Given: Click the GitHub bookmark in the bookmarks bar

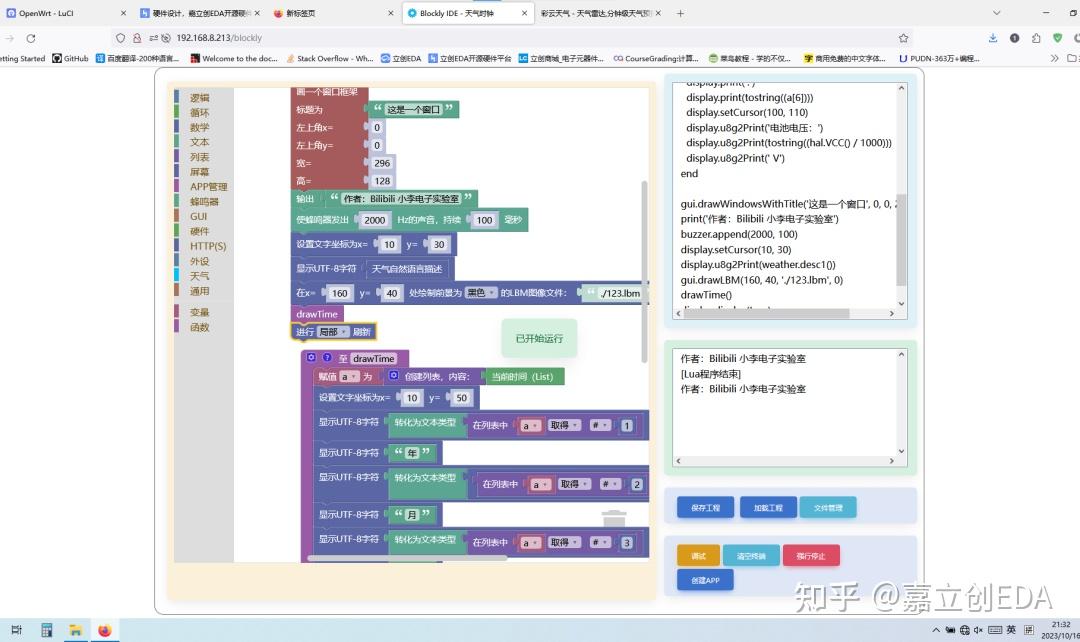Looking at the screenshot, I should click(x=71, y=58).
